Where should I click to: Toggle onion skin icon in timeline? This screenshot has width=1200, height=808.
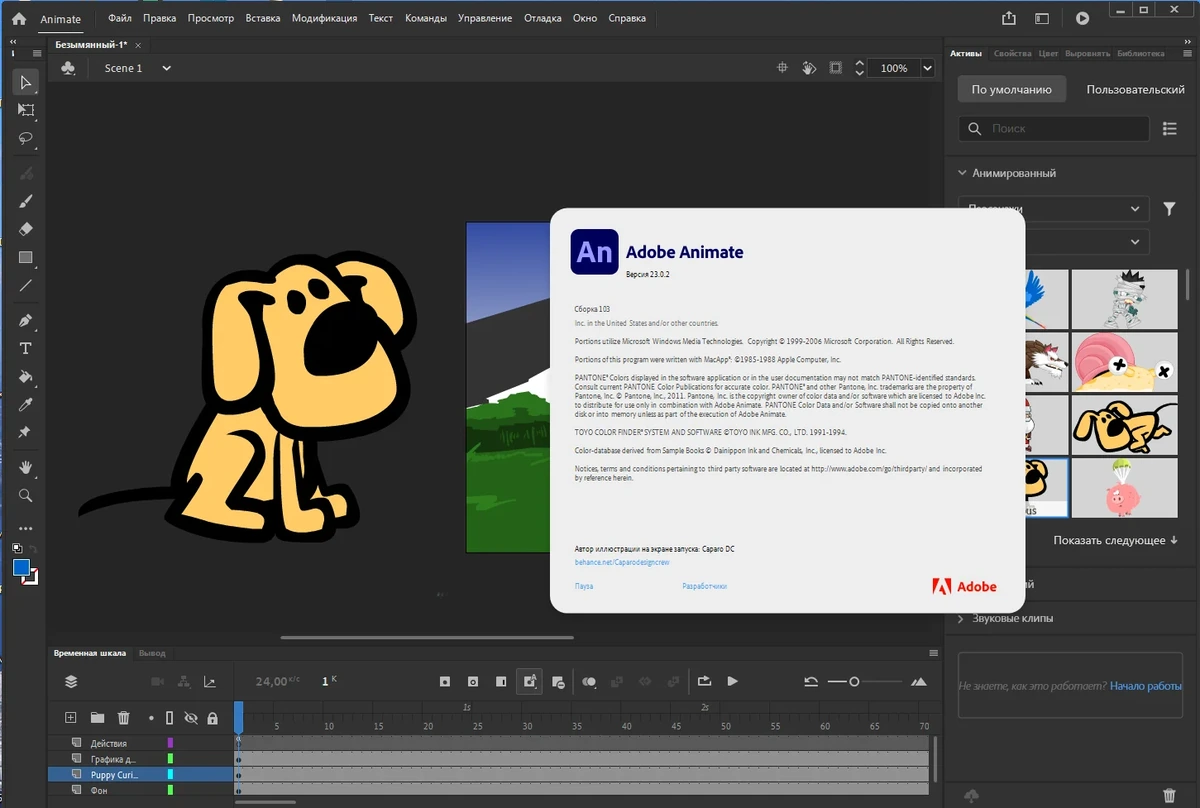tap(589, 682)
